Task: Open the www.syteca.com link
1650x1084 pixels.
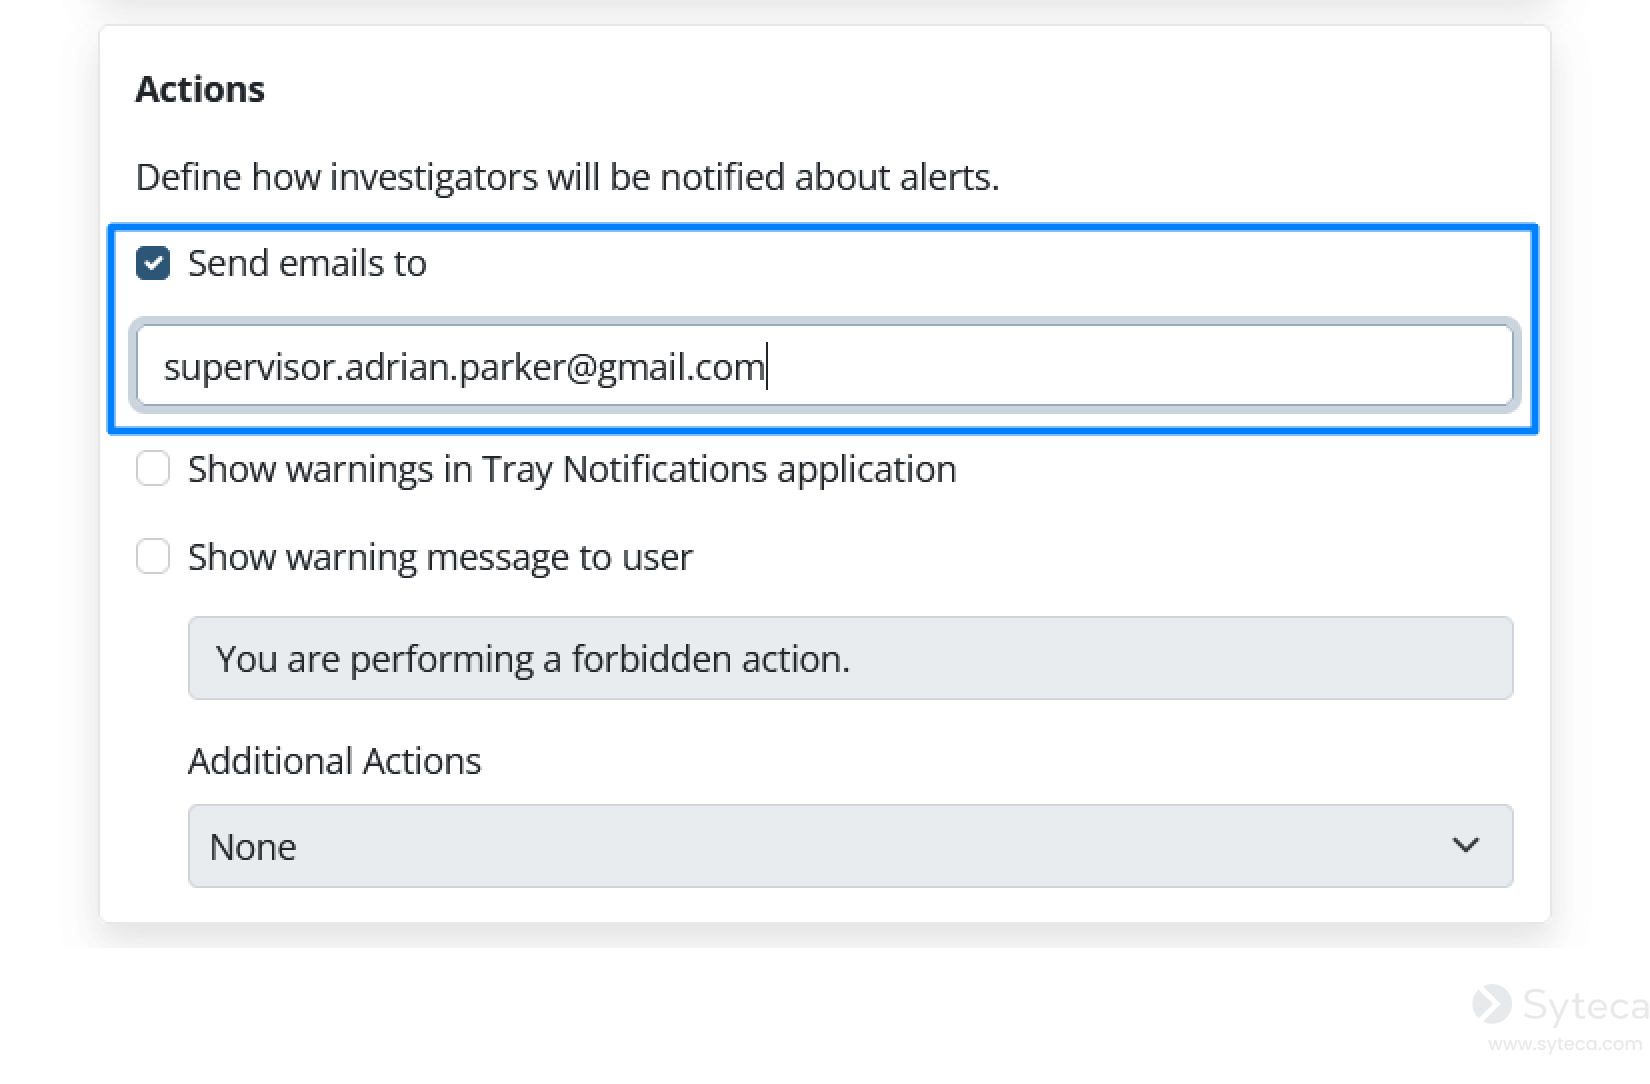Action: [x=1564, y=1044]
